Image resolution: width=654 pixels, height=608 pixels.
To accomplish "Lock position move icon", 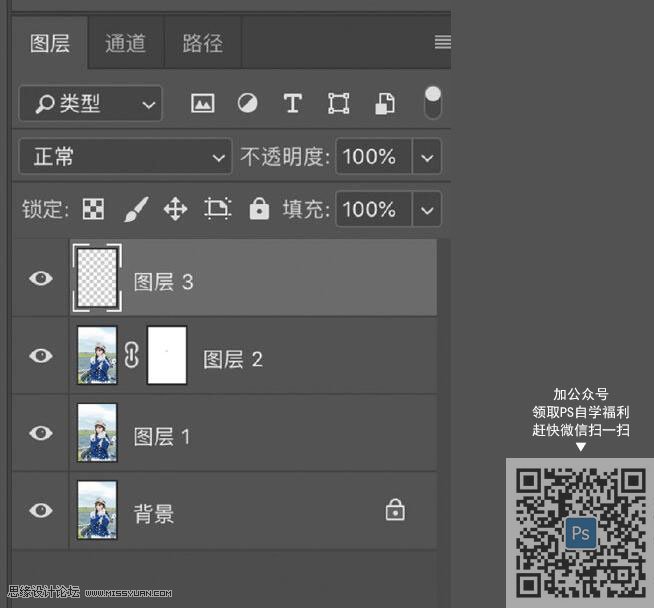I will tap(175, 209).
